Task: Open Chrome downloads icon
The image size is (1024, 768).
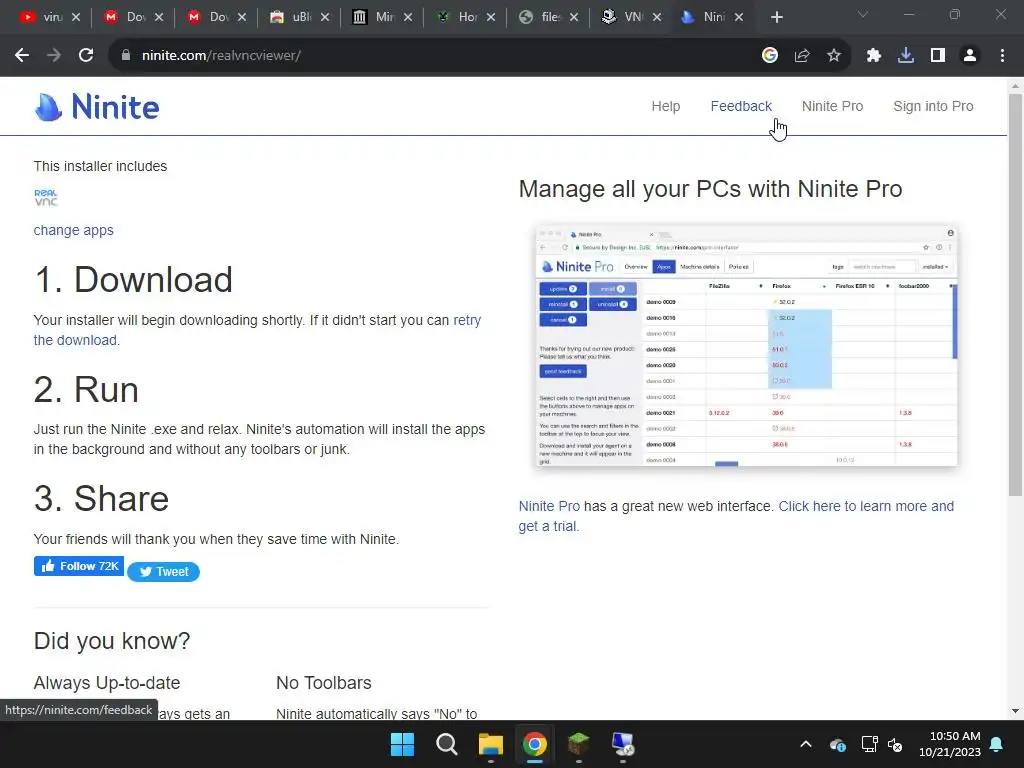Action: click(906, 56)
